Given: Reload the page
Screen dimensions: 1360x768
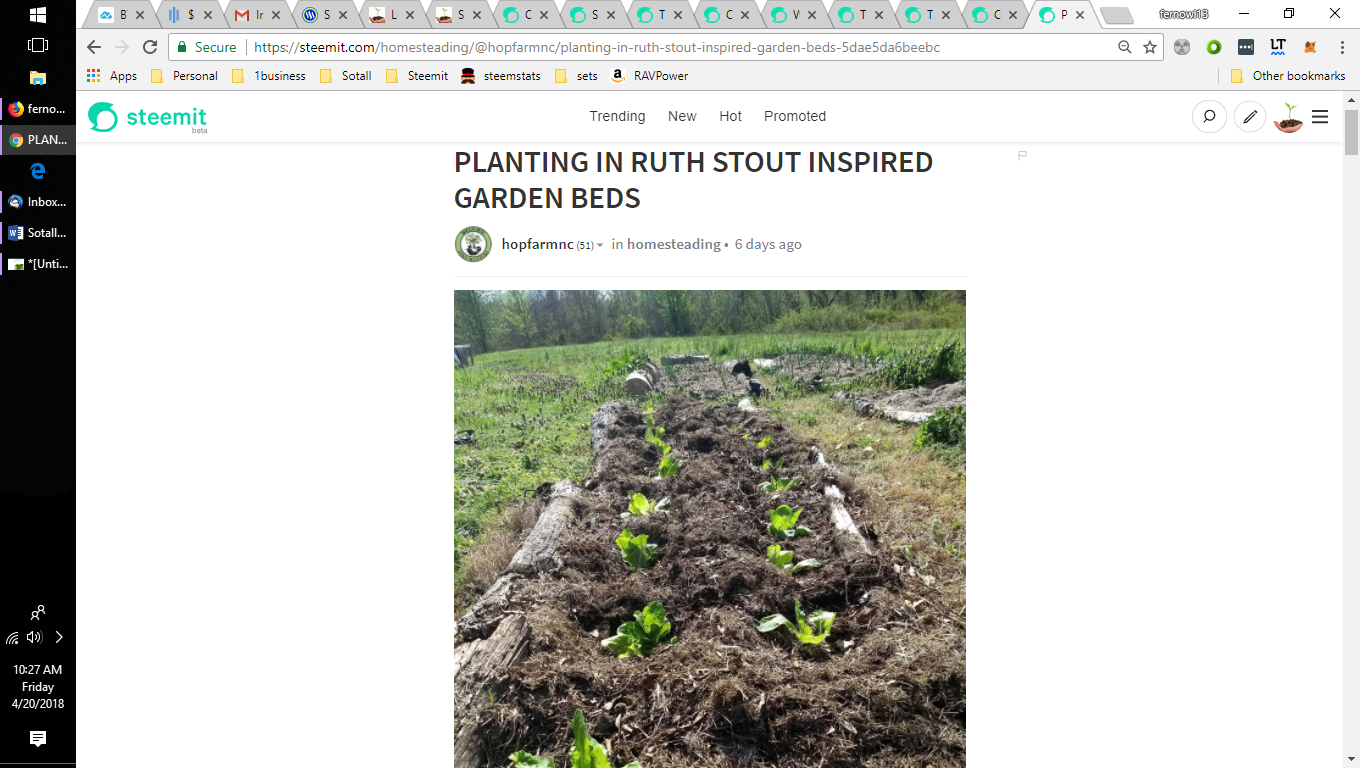Looking at the screenshot, I should [150, 47].
